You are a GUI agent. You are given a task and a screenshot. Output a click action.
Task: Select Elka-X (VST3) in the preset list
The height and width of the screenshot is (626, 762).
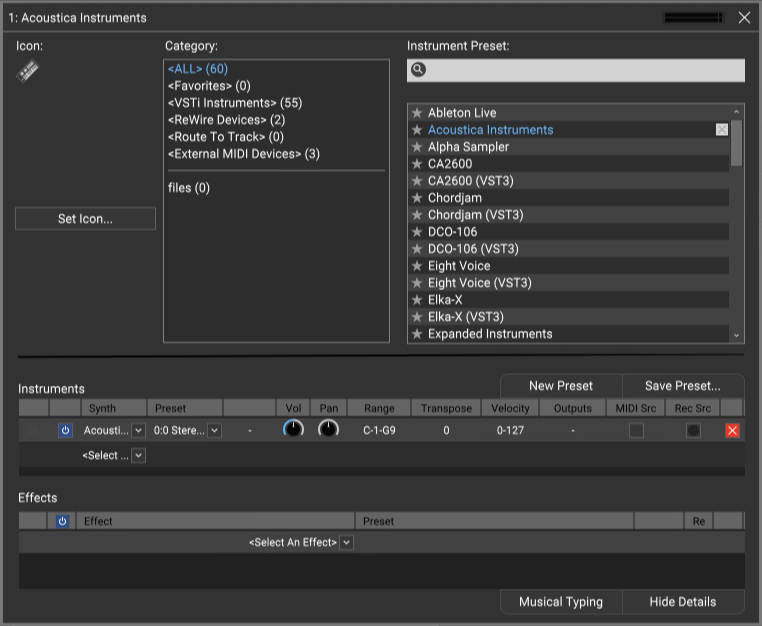coord(569,317)
